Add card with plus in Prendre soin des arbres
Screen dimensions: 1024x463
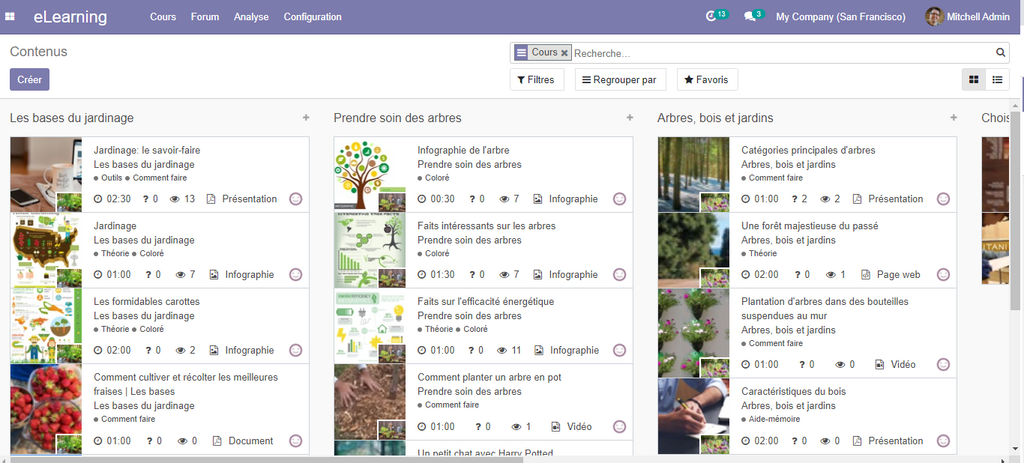629,118
